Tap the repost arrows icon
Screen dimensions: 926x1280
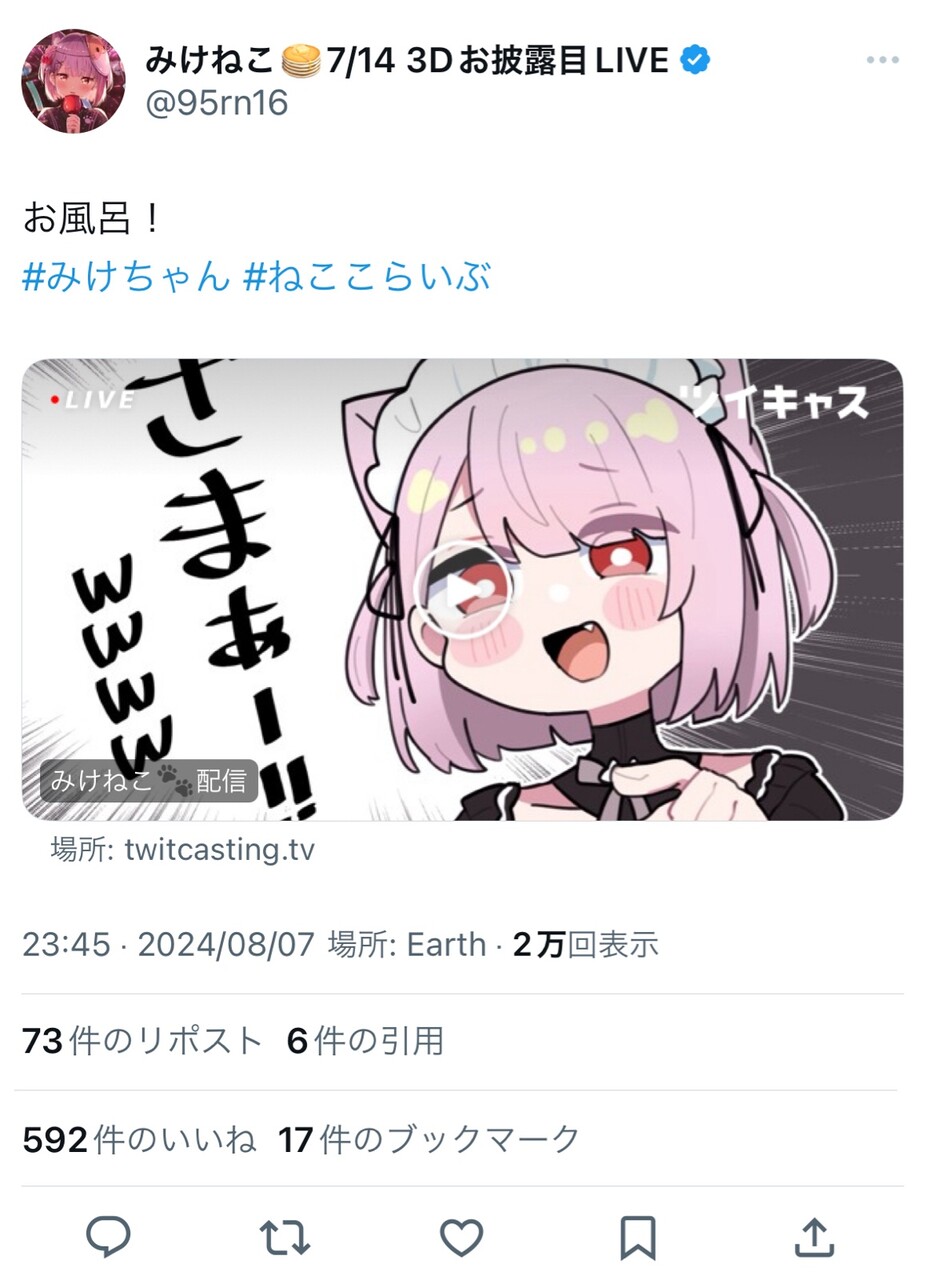point(285,1238)
